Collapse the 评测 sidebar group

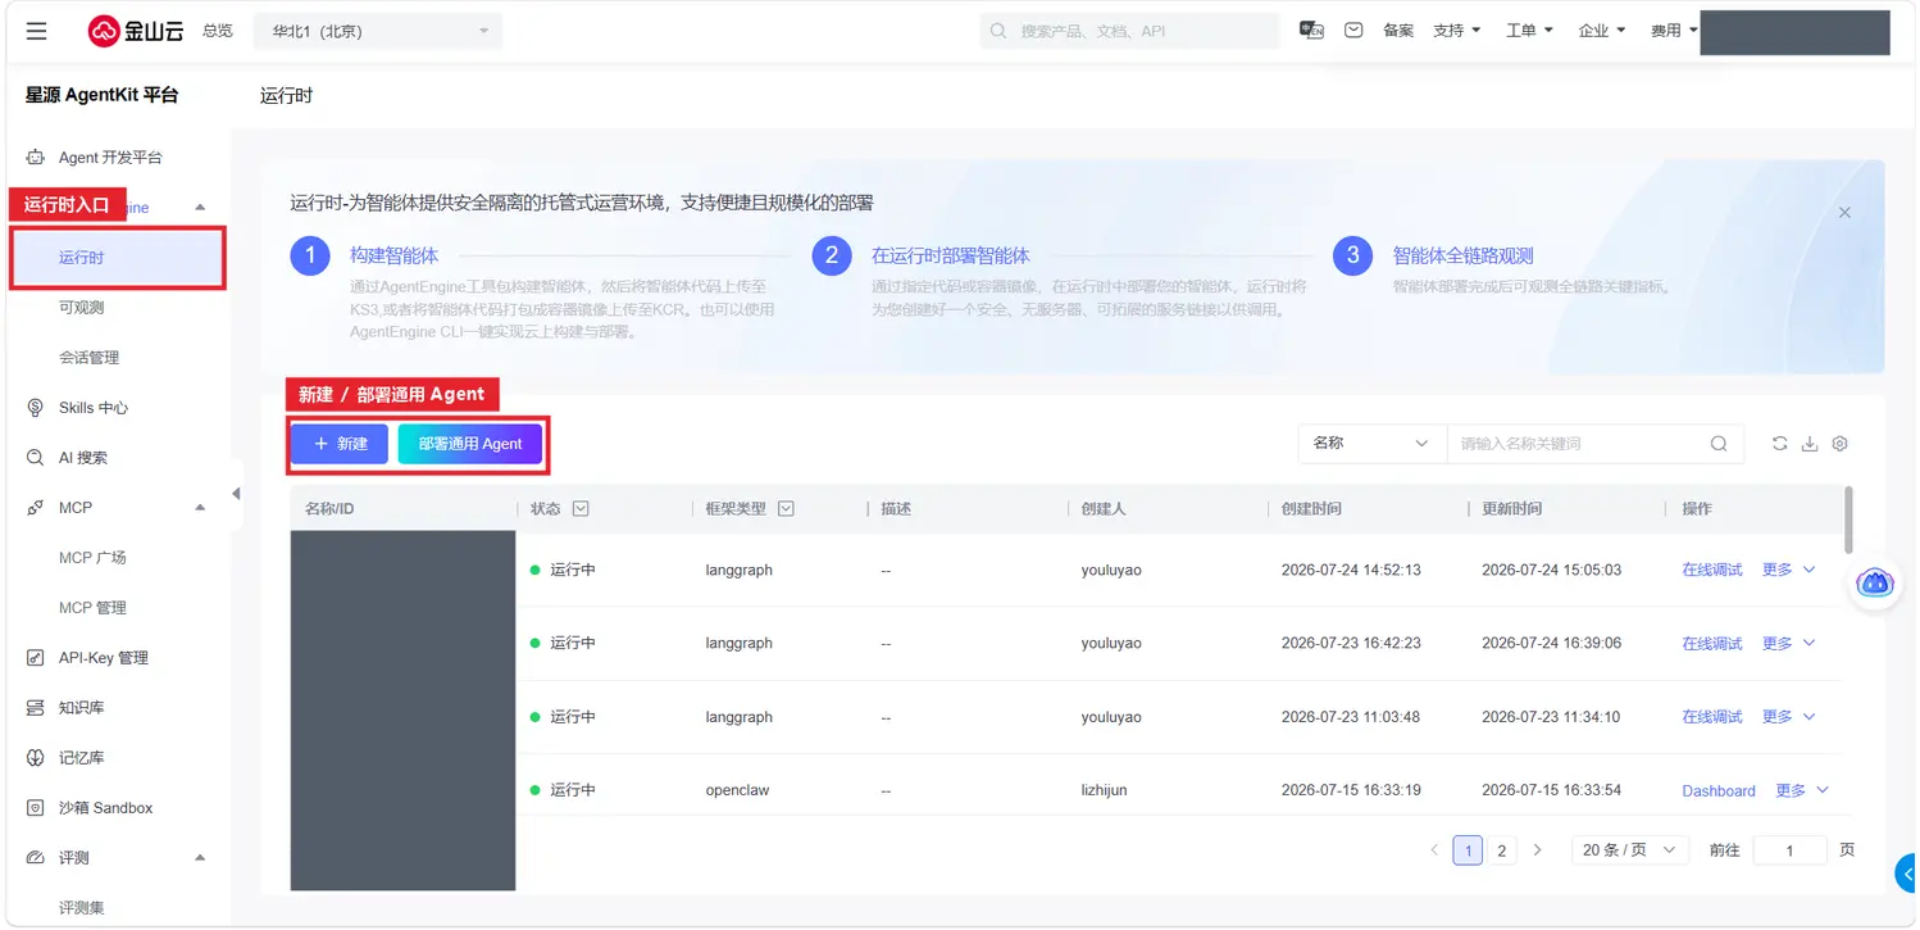coord(200,857)
